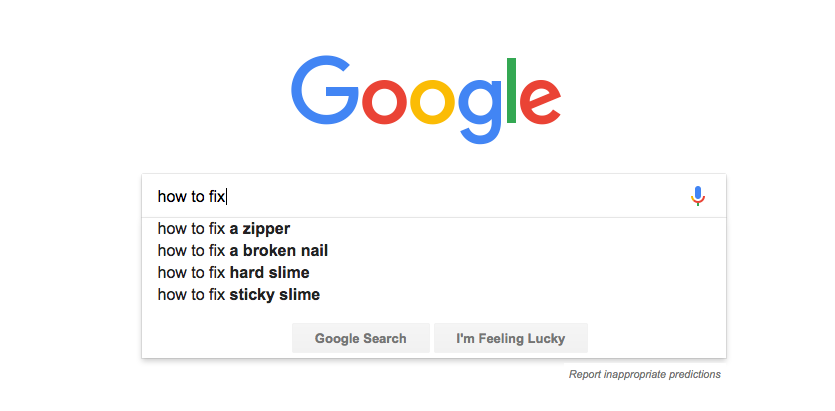Click the green letter l in logo

click(x=513, y=91)
